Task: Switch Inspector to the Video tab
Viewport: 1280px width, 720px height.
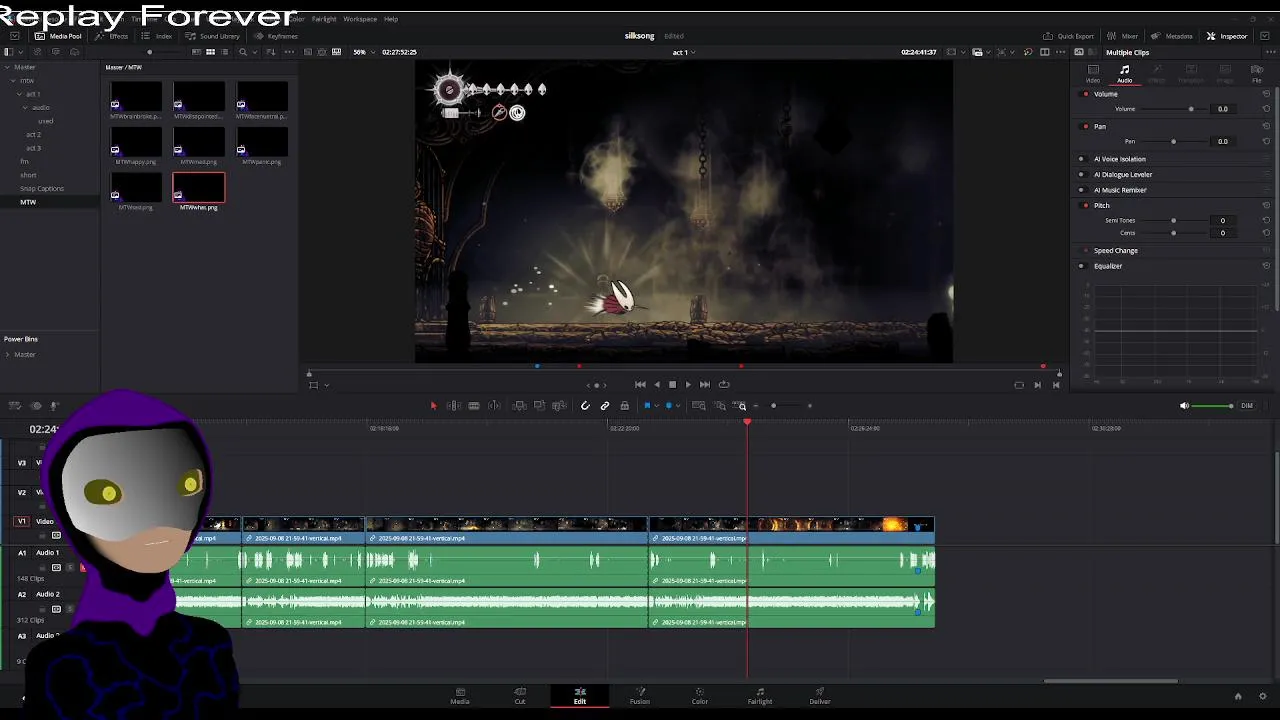Action: click(x=1093, y=74)
